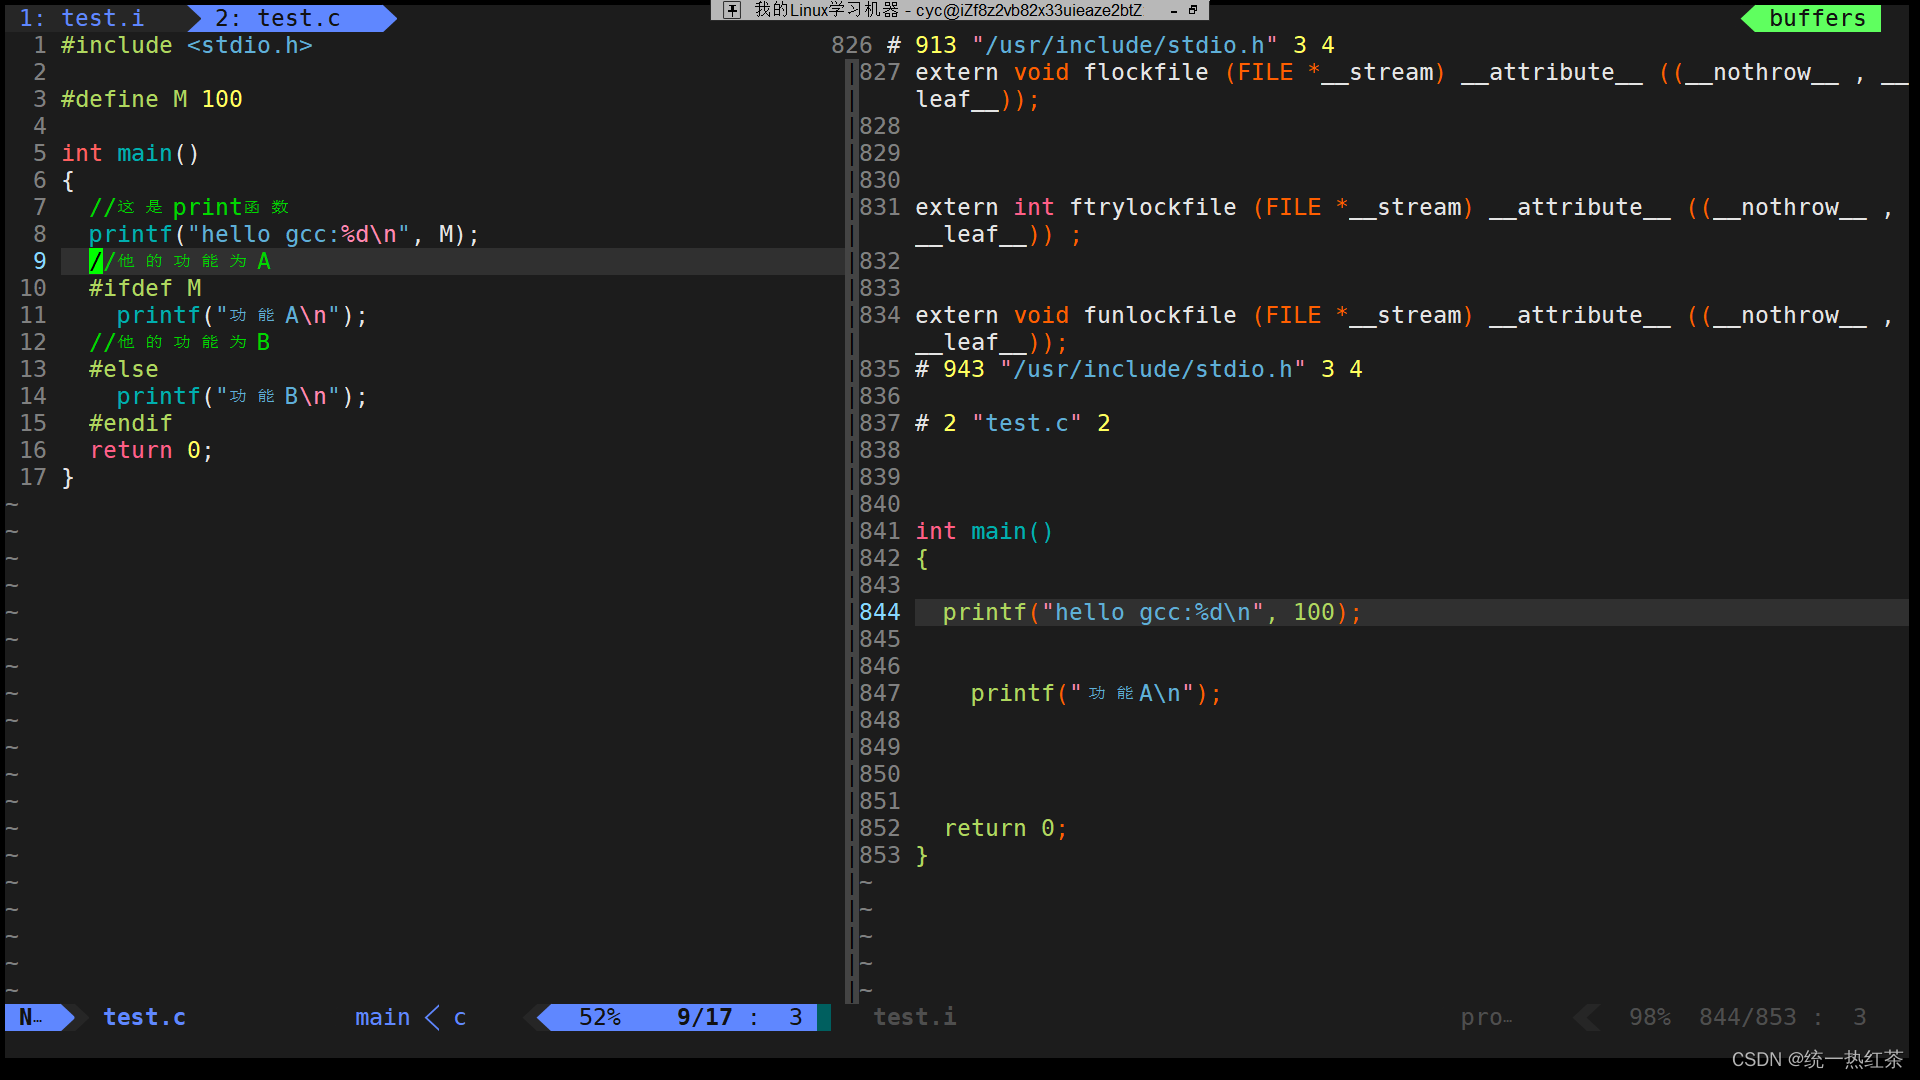Click the printf on line 847 in test.i

(1097, 693)
